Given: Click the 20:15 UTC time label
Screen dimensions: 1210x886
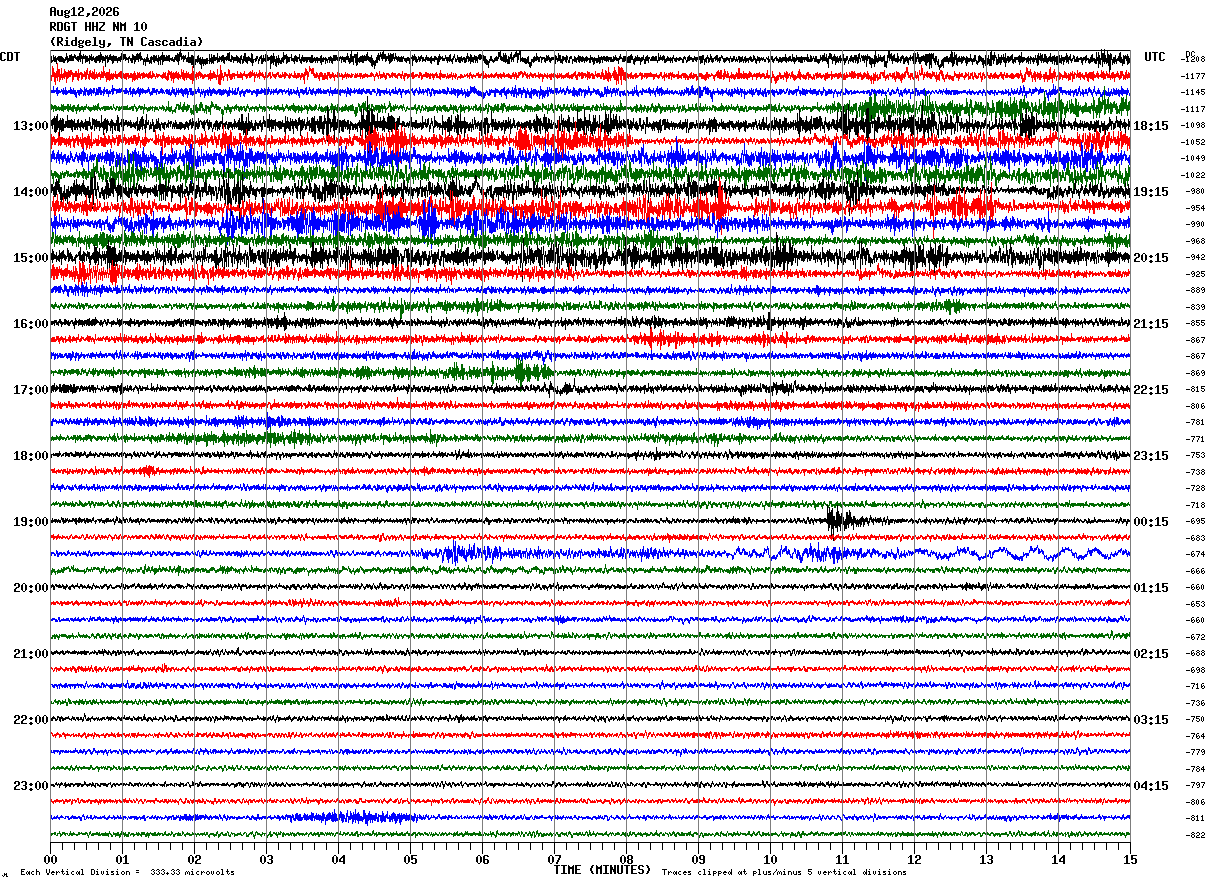Looking at the screenshot, I should coord(1151,258).
